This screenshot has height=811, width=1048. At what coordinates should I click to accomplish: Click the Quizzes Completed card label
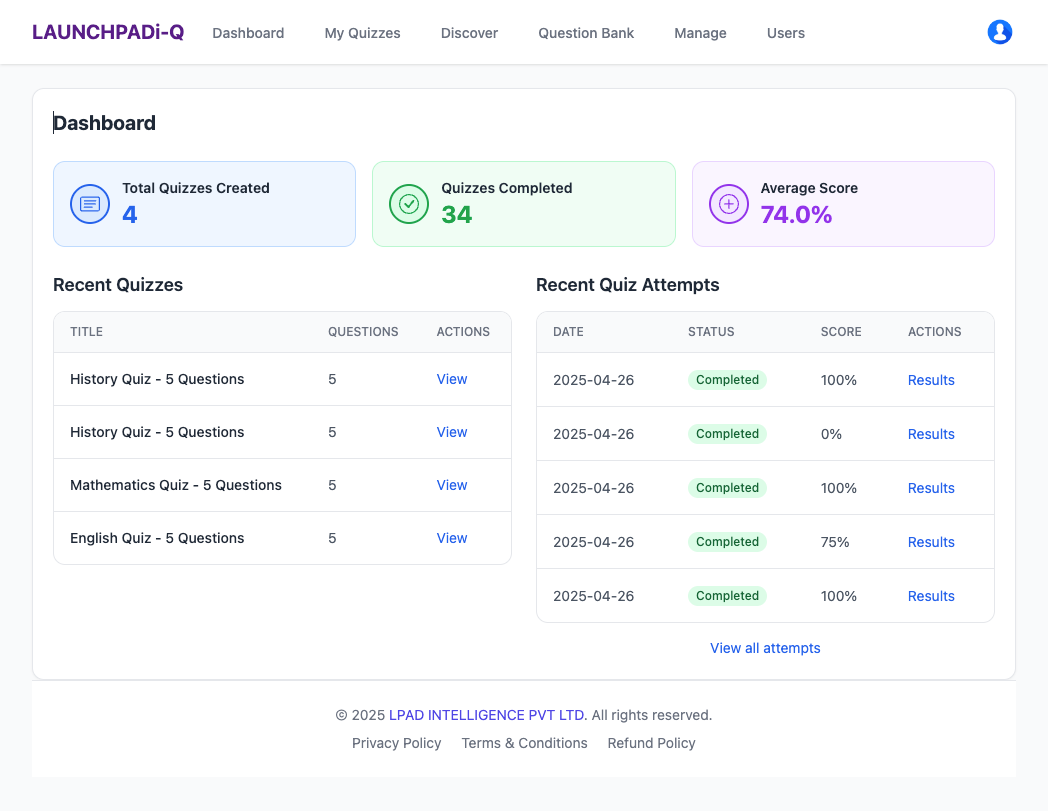507,188
